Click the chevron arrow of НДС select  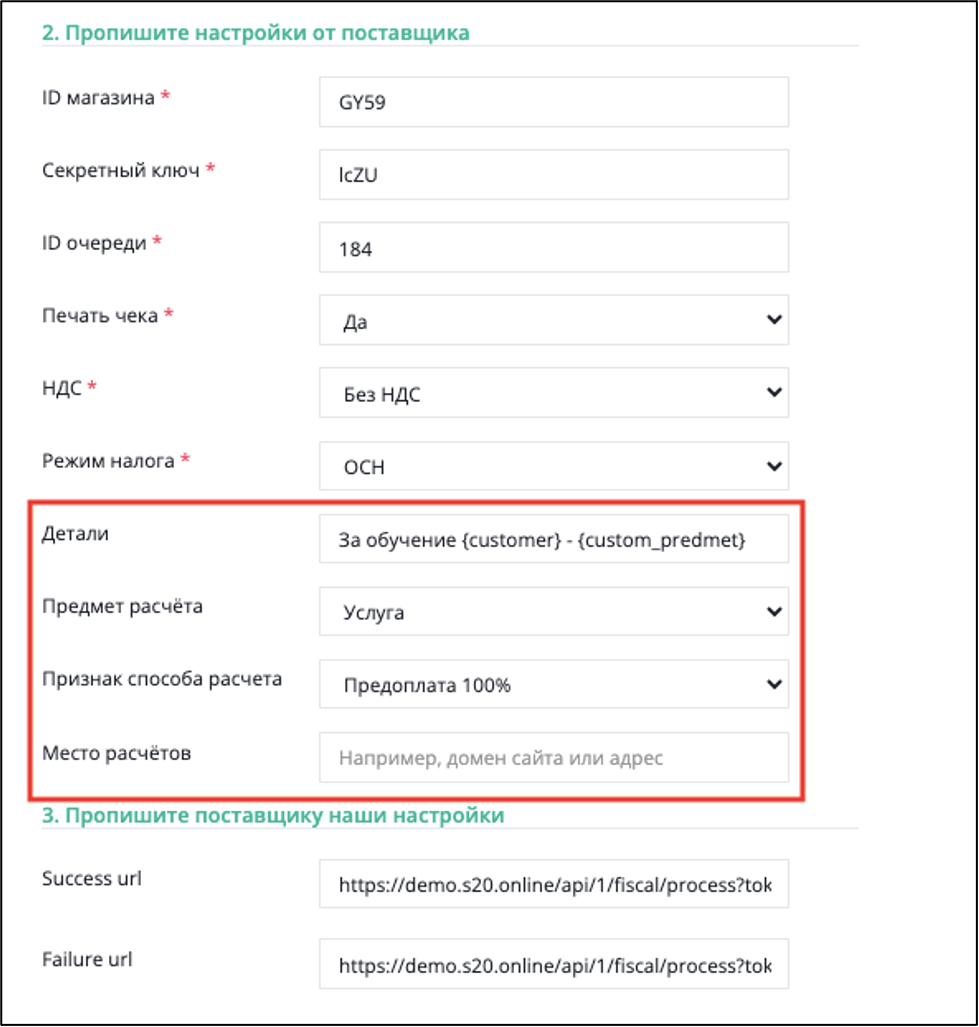click(x=774, y=393)
